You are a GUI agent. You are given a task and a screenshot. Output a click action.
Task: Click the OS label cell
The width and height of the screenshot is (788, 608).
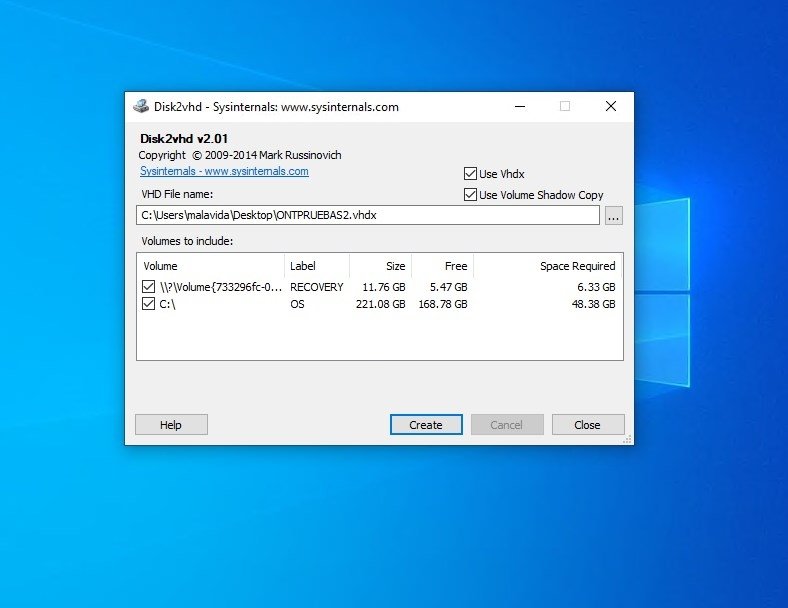pyautogui.click(x=297, y=304)
